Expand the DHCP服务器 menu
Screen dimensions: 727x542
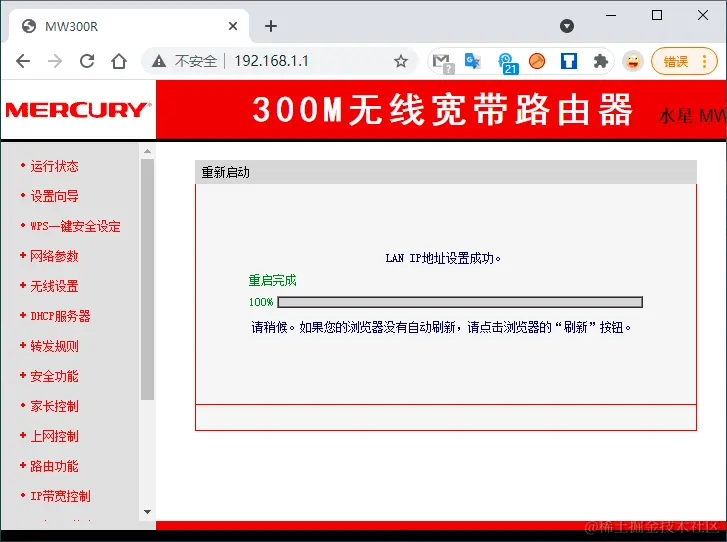(x=60, y=316)
